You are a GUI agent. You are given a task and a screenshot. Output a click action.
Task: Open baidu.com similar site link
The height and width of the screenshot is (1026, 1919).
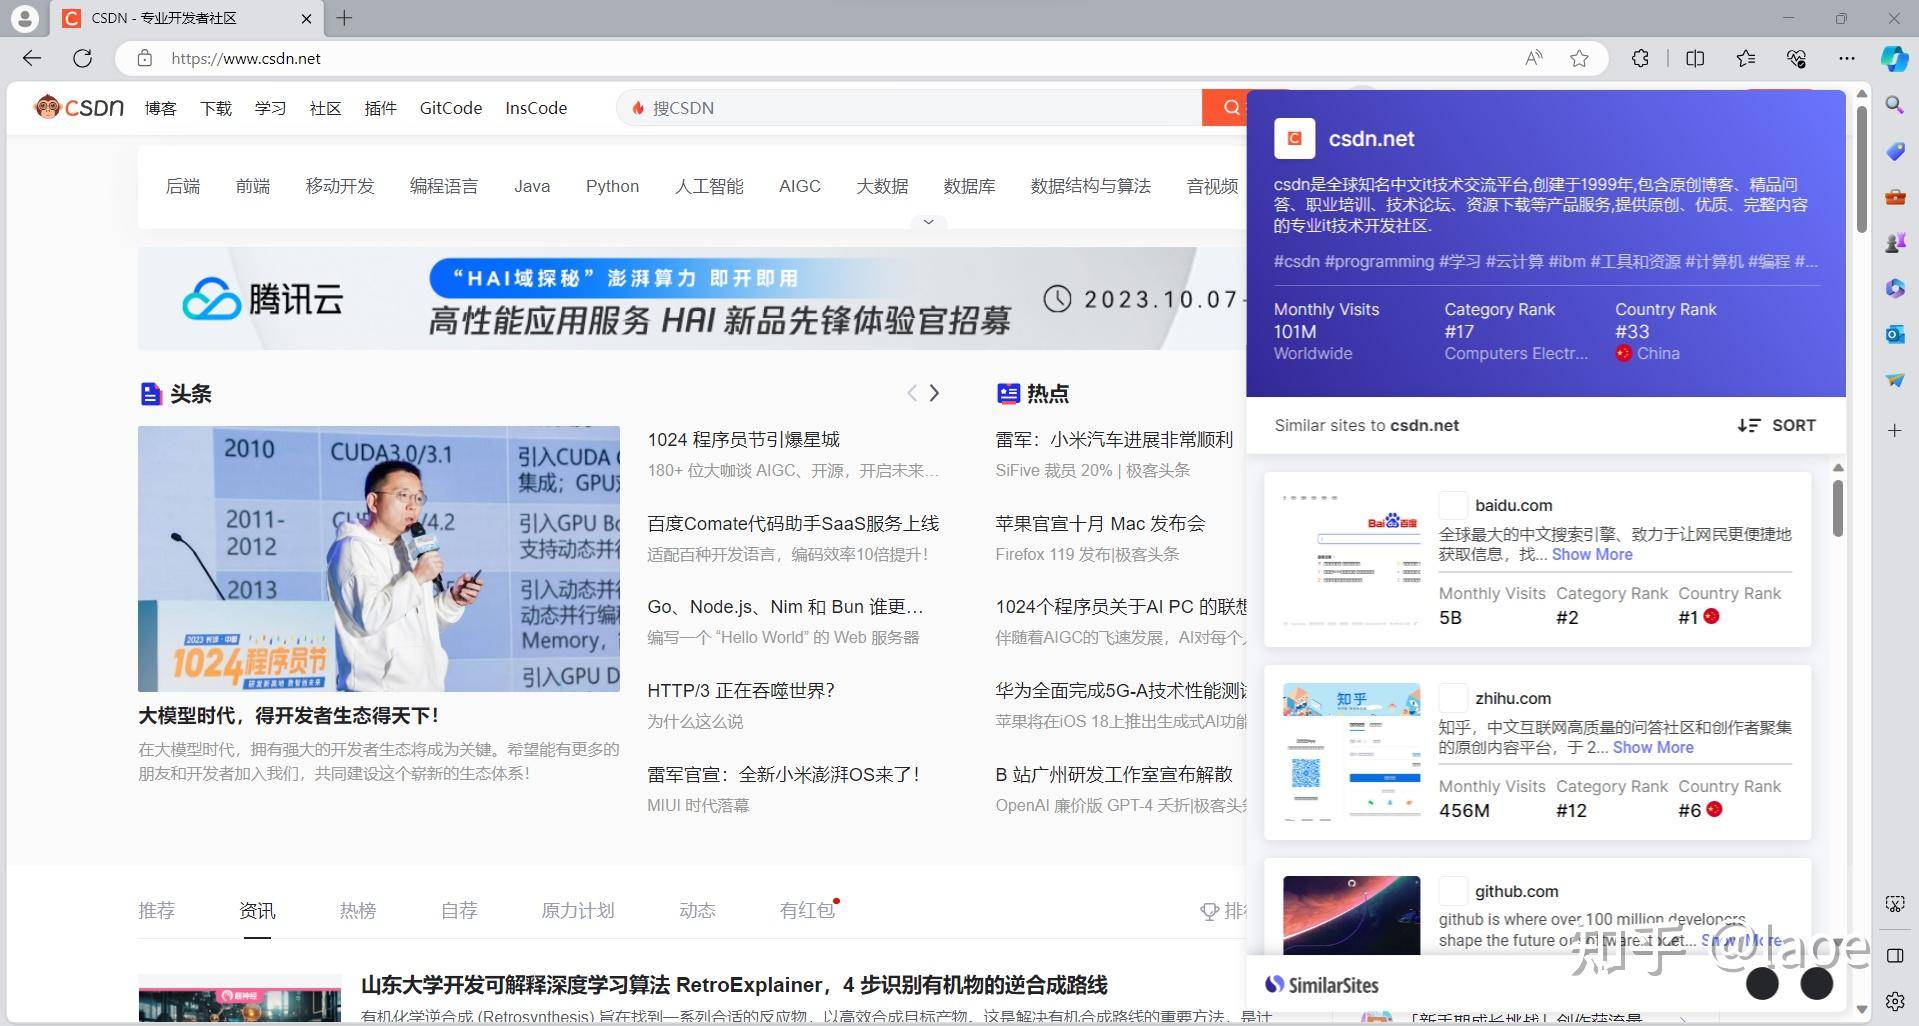(1514, 505)
